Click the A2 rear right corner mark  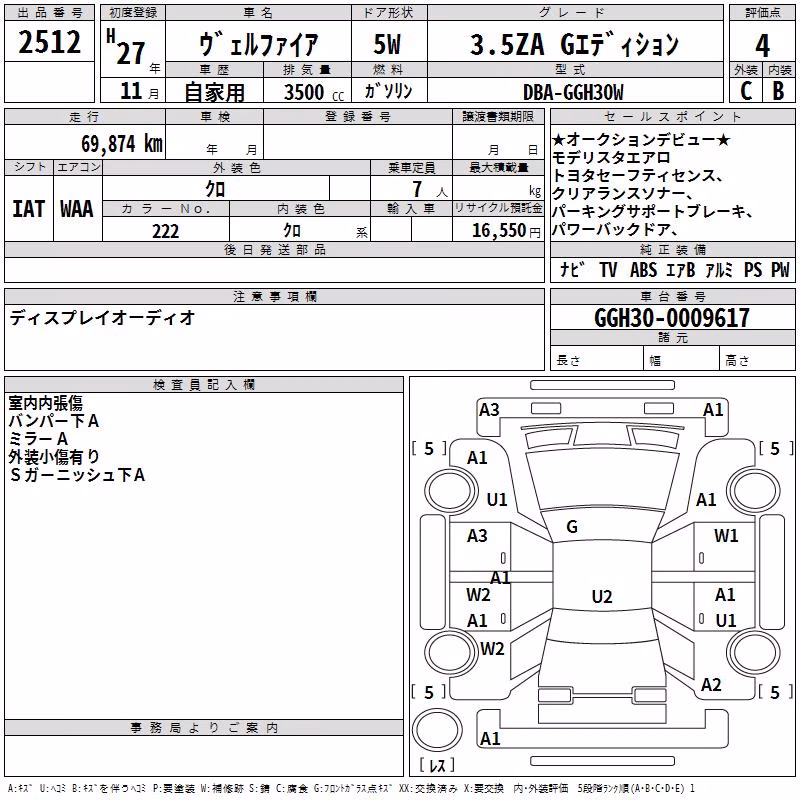tap(711, 685)
